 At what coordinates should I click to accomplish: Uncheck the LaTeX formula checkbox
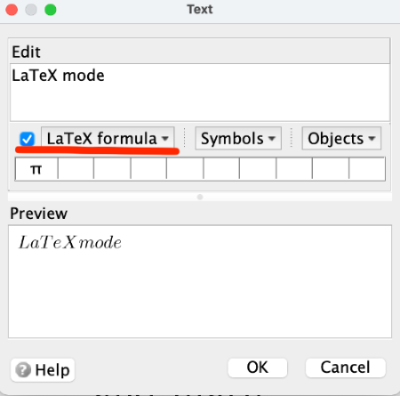click(27, 139)
